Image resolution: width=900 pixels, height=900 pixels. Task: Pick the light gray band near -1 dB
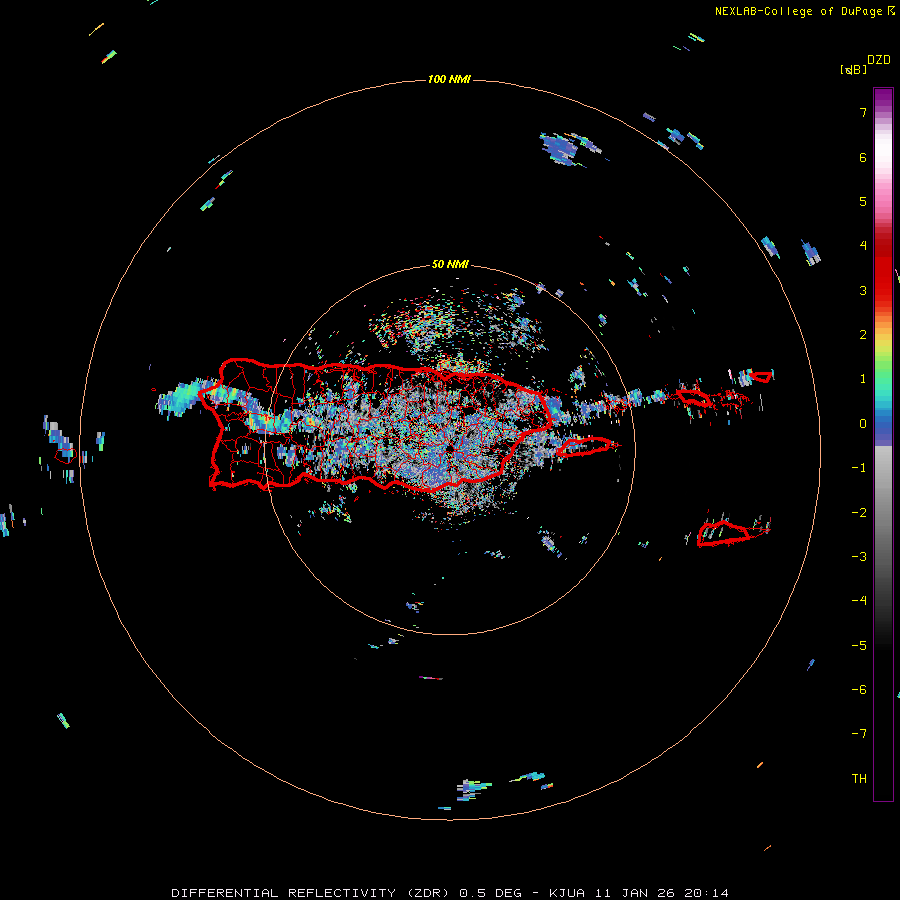(883, 465)
